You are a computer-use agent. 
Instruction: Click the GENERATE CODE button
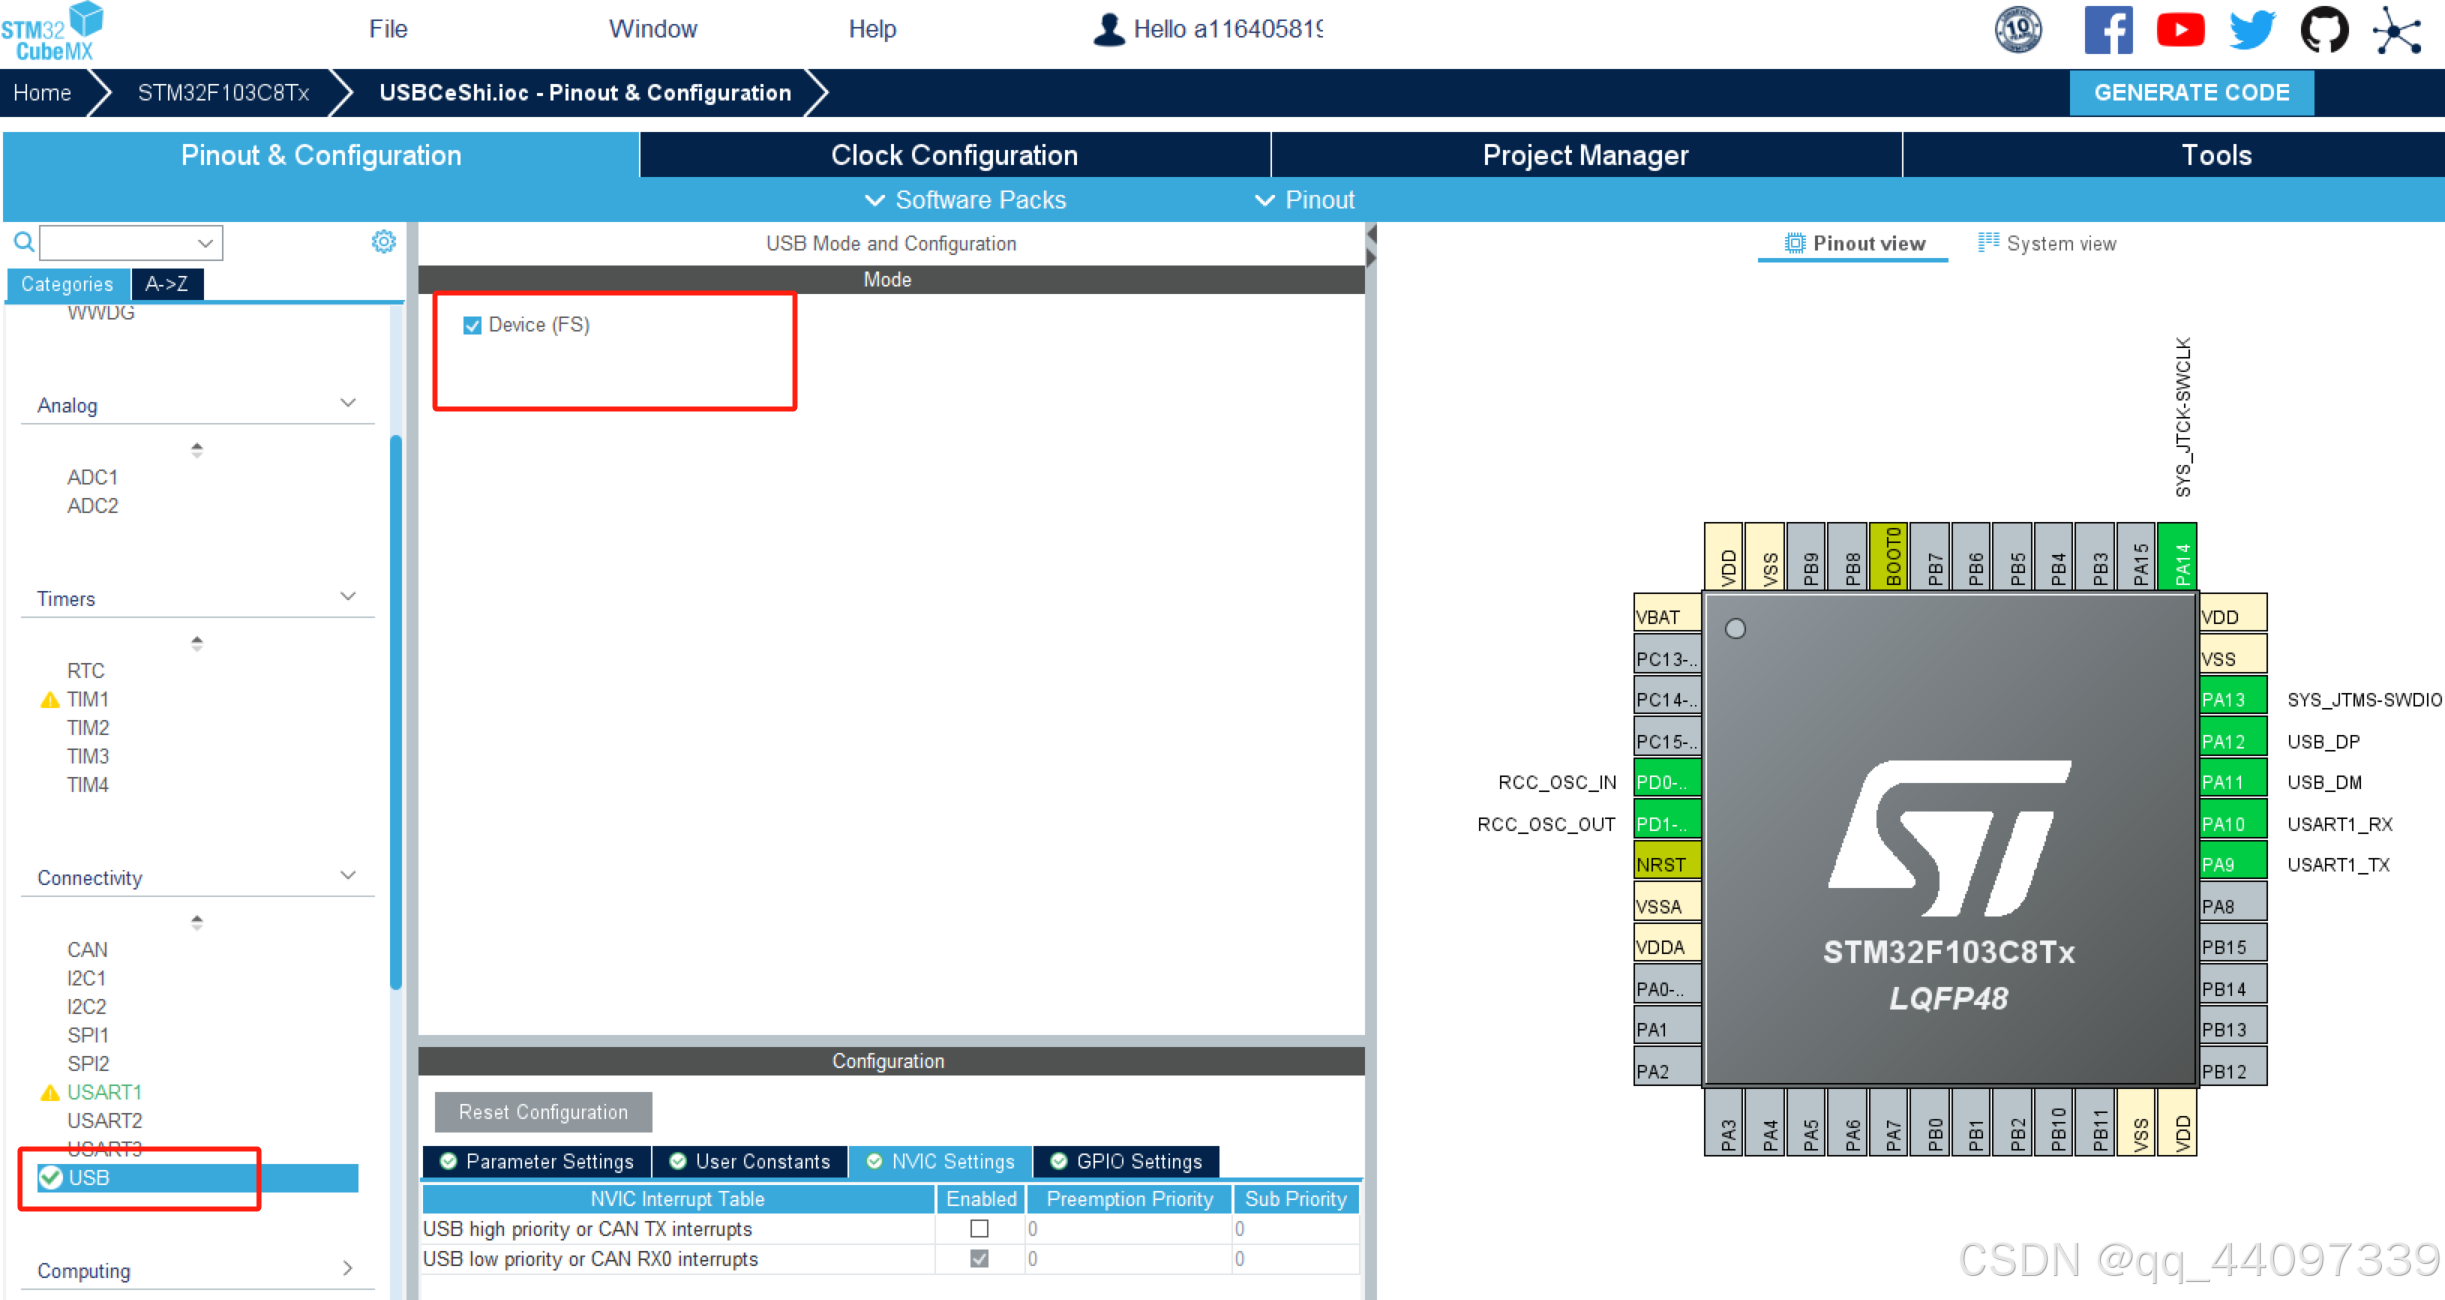[2190, 93]
